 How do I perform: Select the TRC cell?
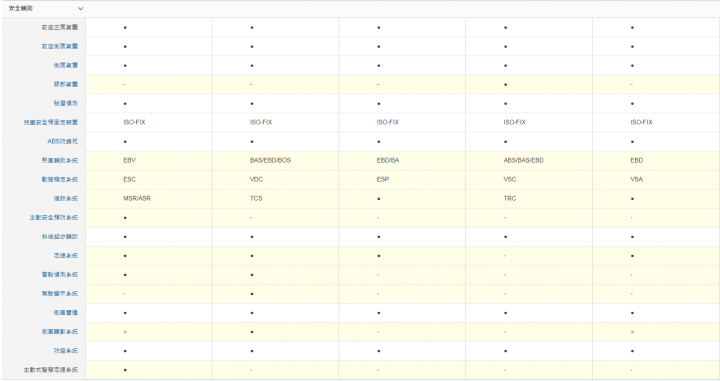click(510, 198)
